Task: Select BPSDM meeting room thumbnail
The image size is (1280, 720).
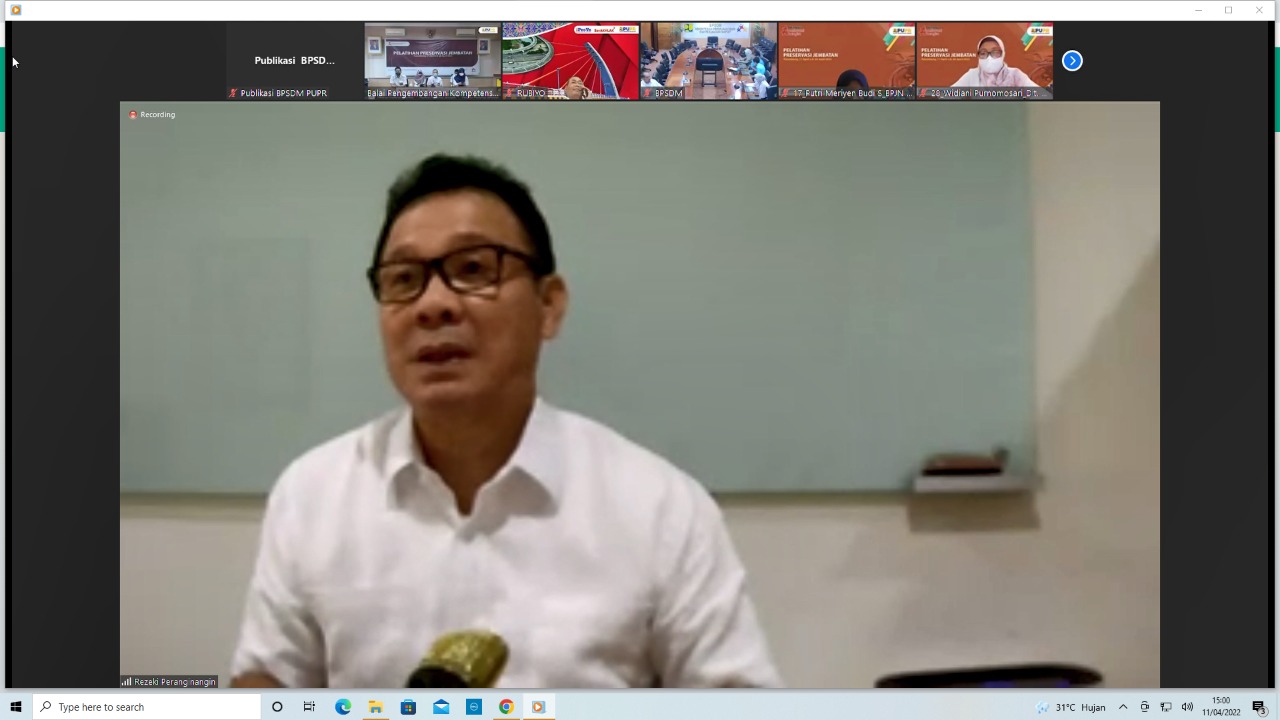Action: tap(708, 61)
